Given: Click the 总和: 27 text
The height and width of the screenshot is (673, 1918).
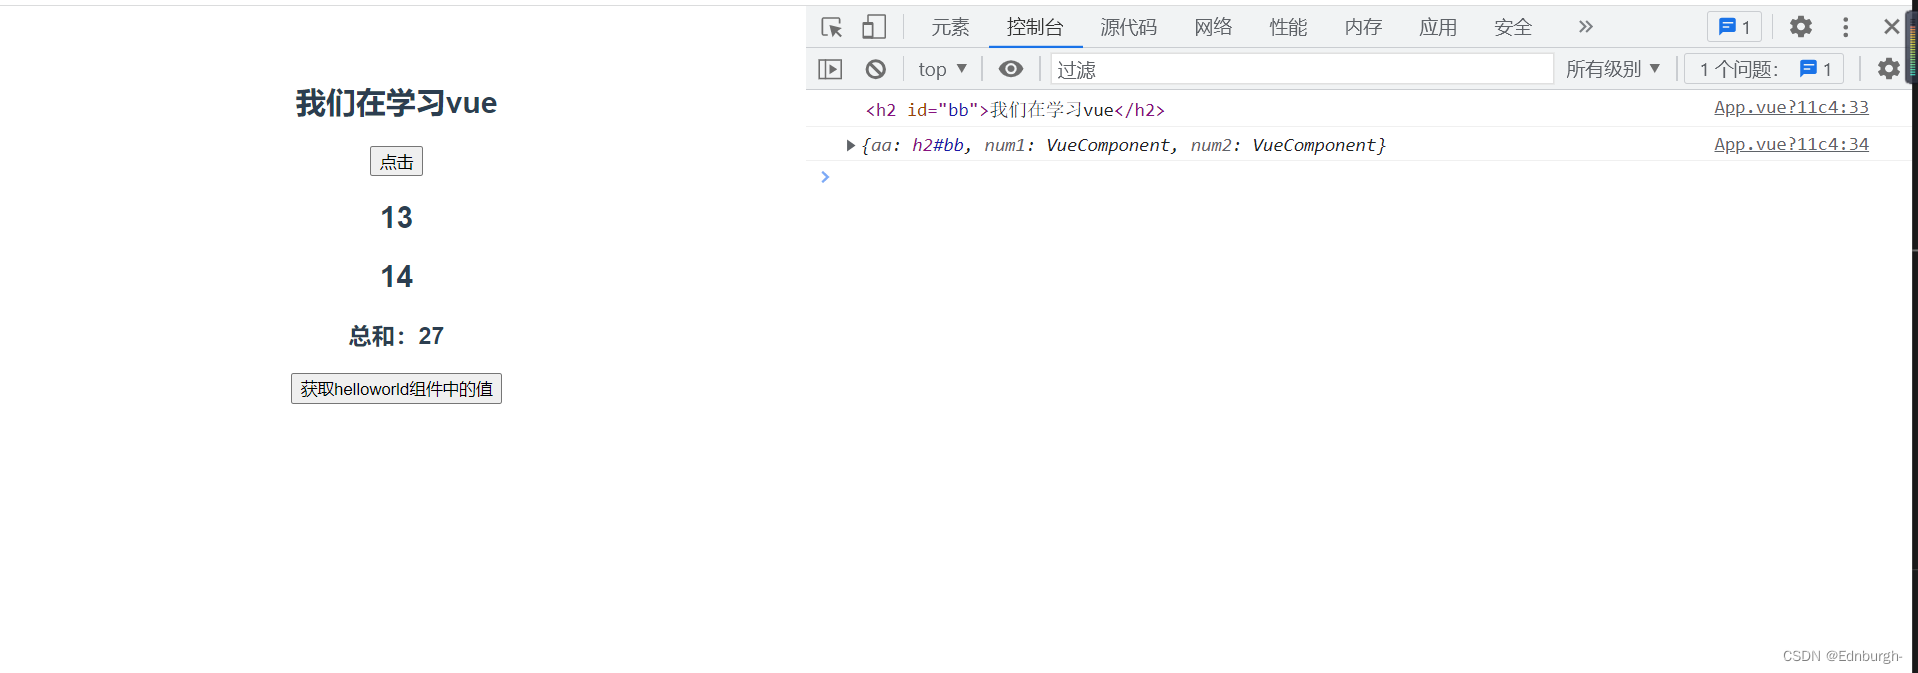Looking at the screenshot, I should coord(396,336).
